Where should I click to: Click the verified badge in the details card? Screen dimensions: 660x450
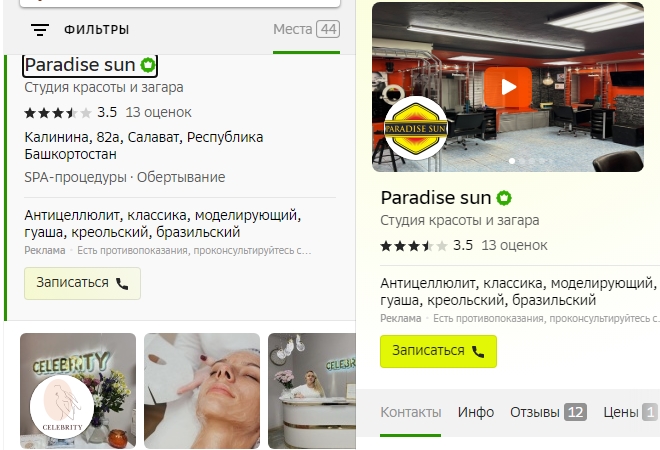[504, 198]
